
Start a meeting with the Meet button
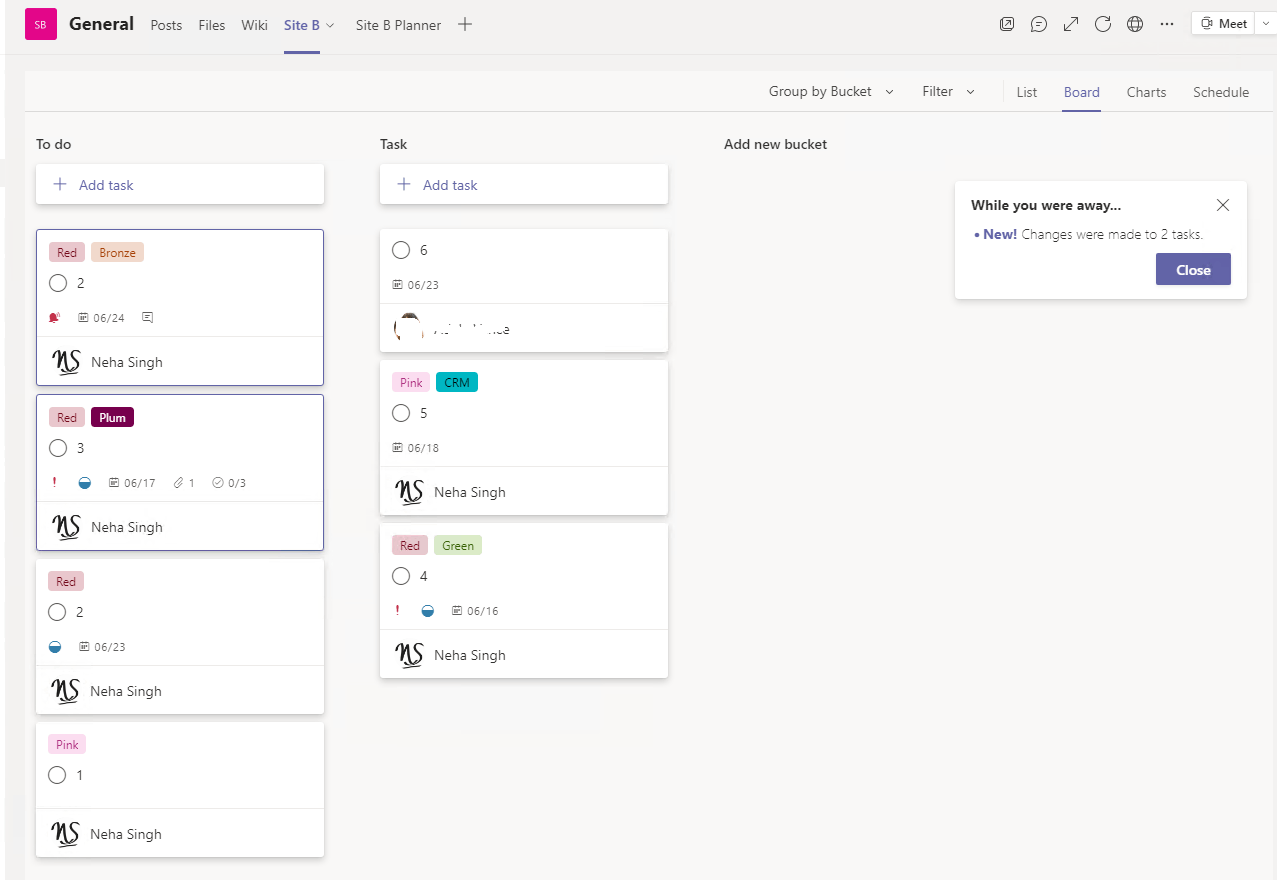pyautogui.click(x=1224, y=24)
